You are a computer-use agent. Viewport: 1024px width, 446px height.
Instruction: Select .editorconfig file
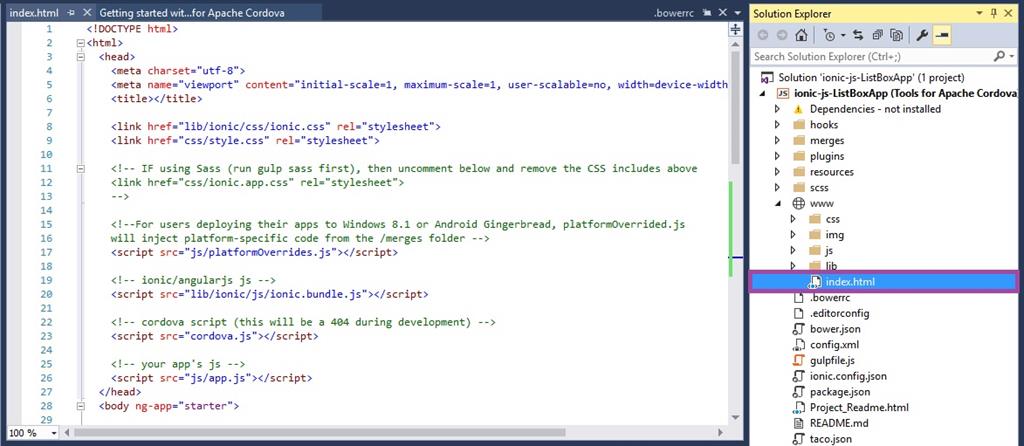click(839, 313)
